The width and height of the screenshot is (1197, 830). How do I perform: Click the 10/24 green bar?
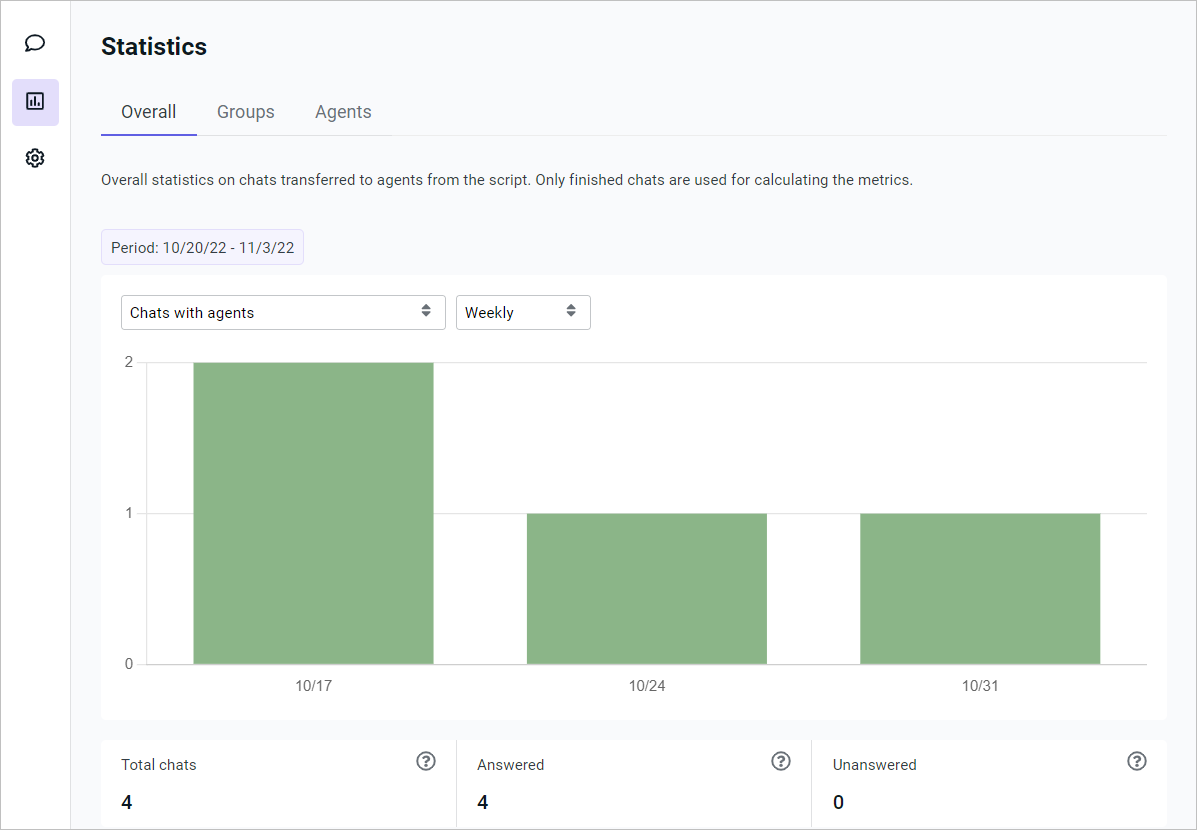pyautogui.click(x=647, y=588)
